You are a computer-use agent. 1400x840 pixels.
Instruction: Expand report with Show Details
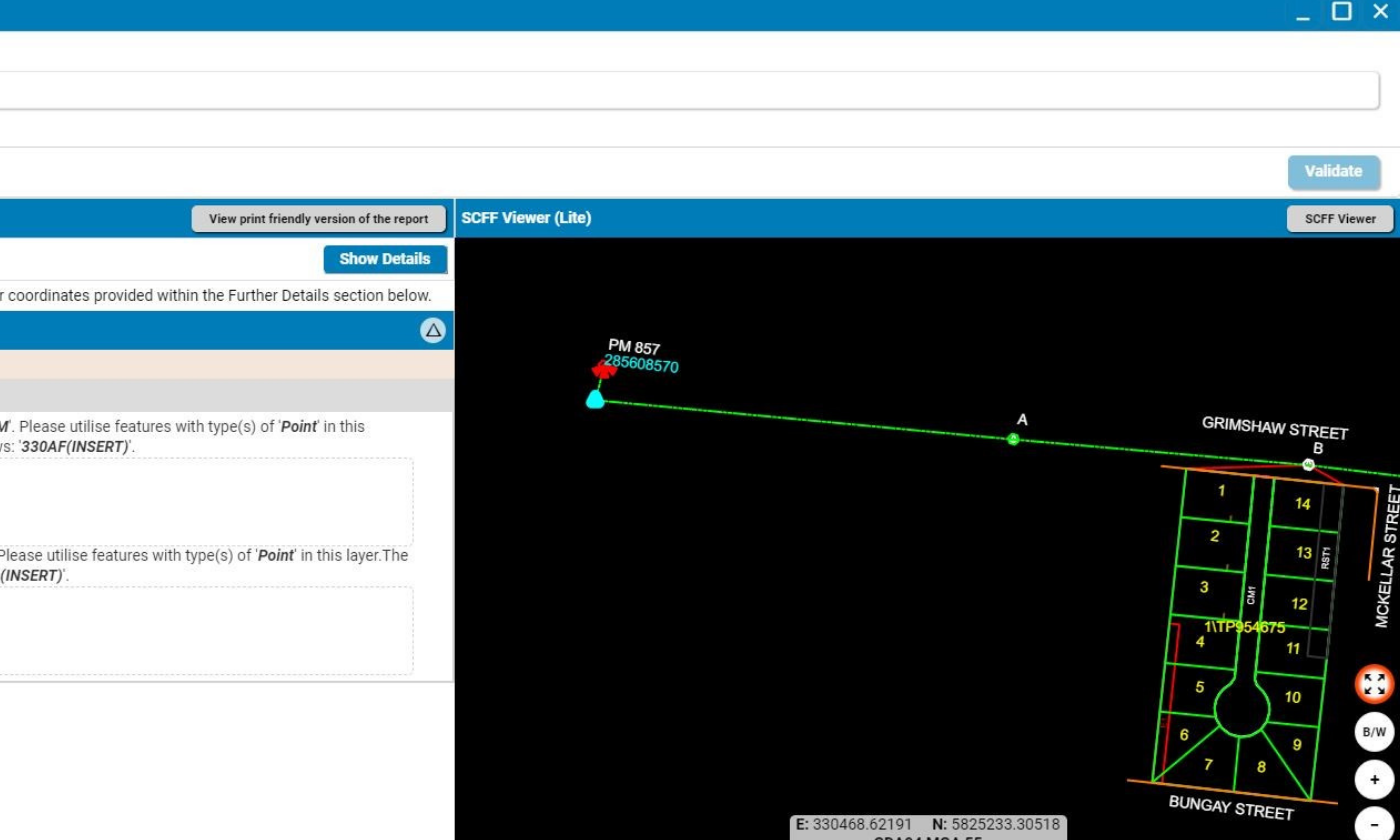tap(384, 259)
